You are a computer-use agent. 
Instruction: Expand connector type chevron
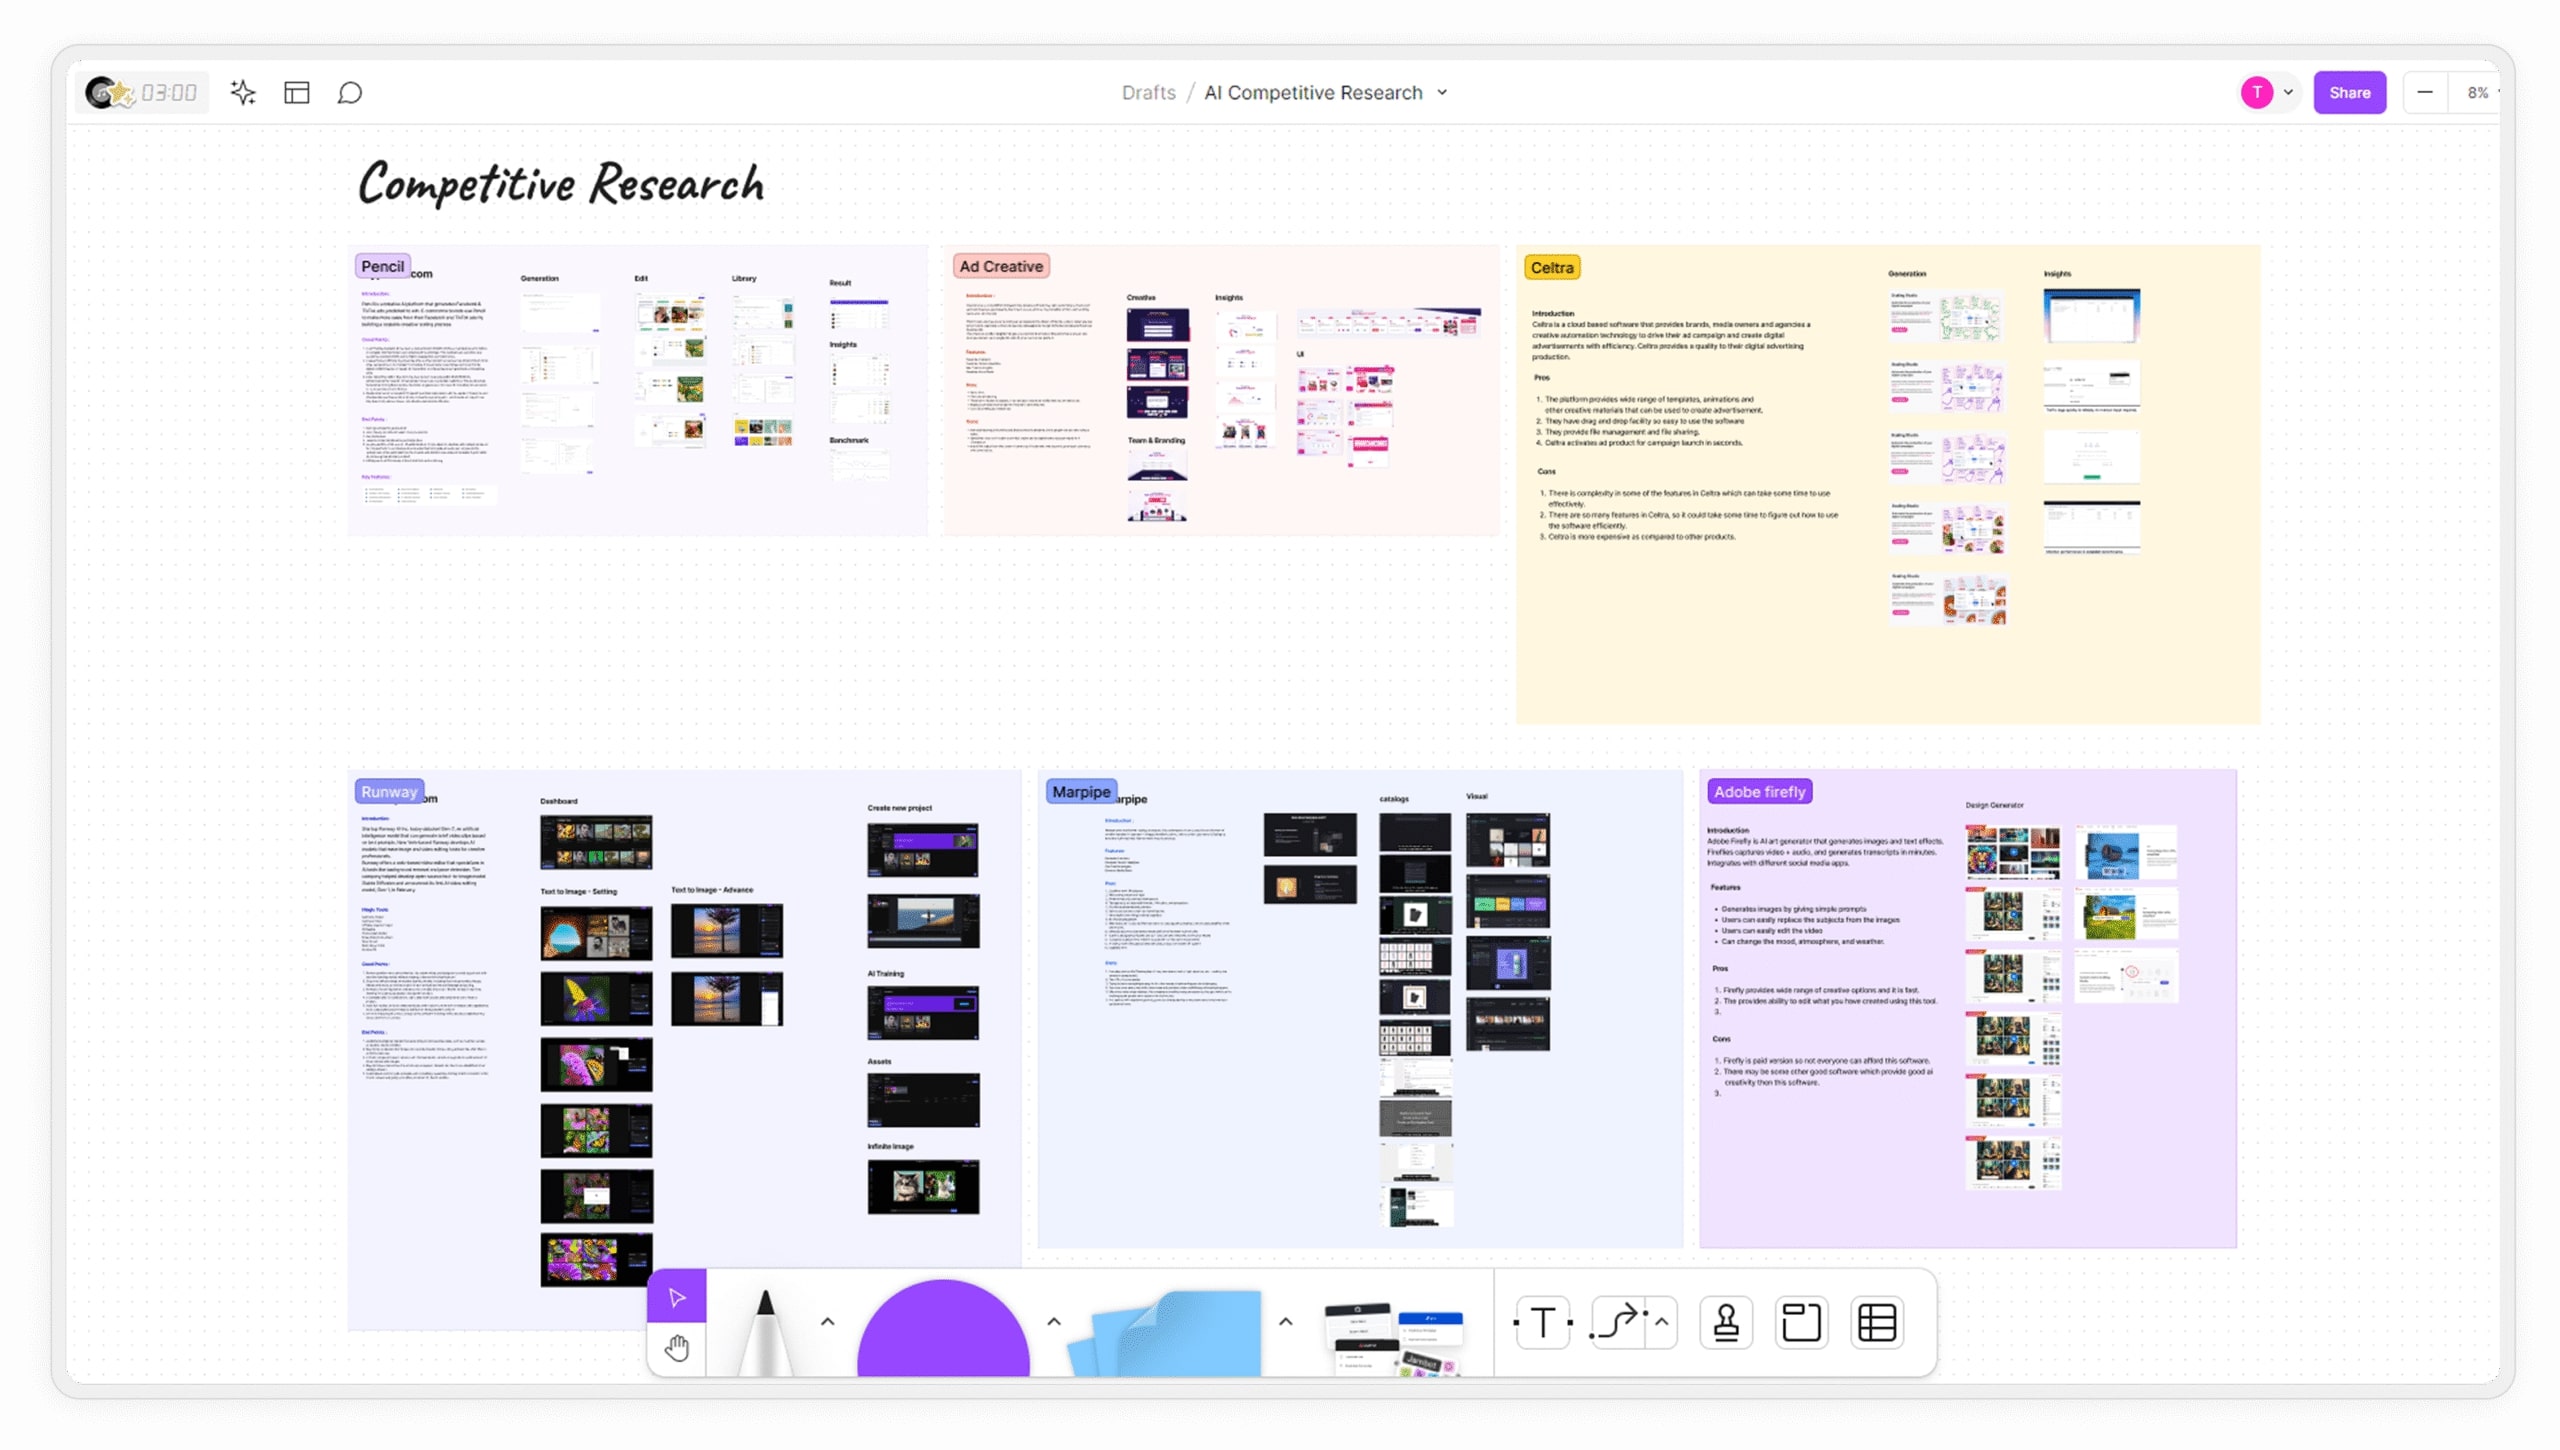pos(1661,1321)
